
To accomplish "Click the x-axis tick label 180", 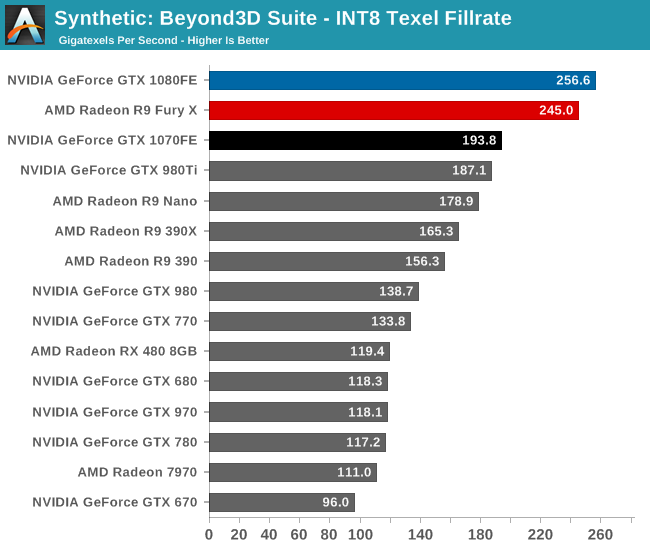I will click(x=480, y=535).
